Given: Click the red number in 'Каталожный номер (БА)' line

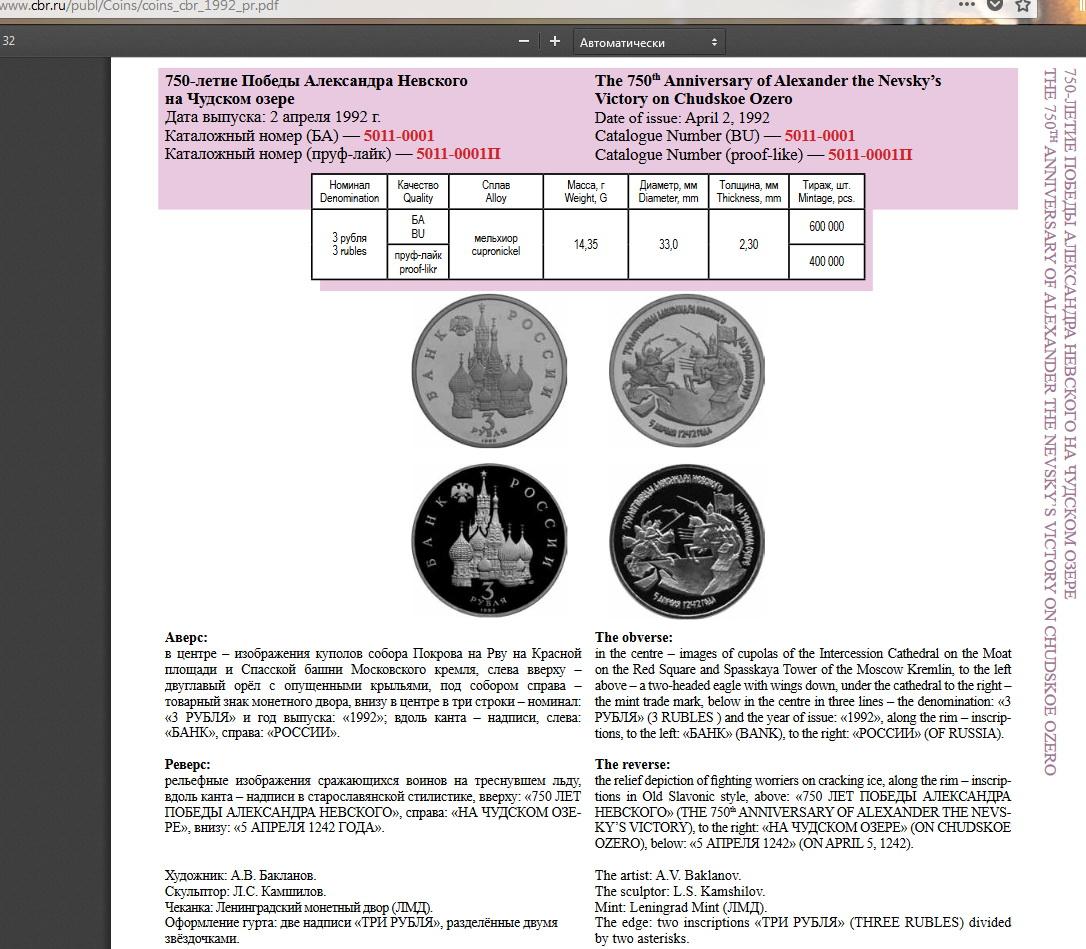Looking at the screenshot, I should [399, 136].
